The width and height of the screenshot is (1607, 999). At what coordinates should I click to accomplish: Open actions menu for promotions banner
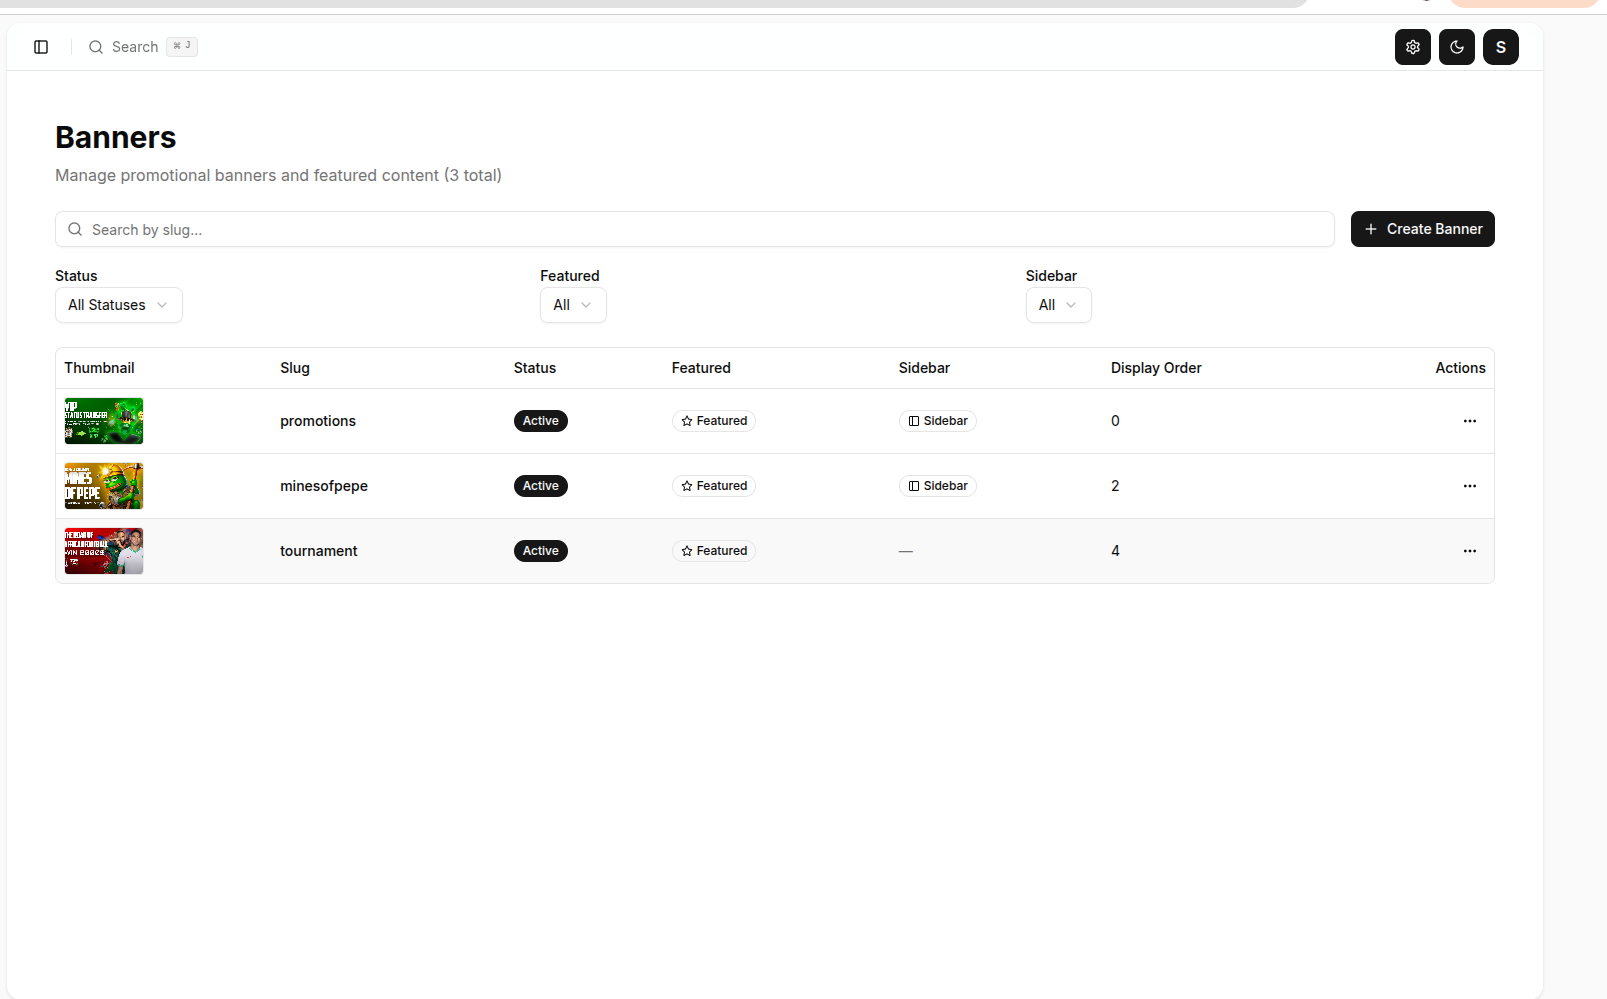(x=1469, y=421)
